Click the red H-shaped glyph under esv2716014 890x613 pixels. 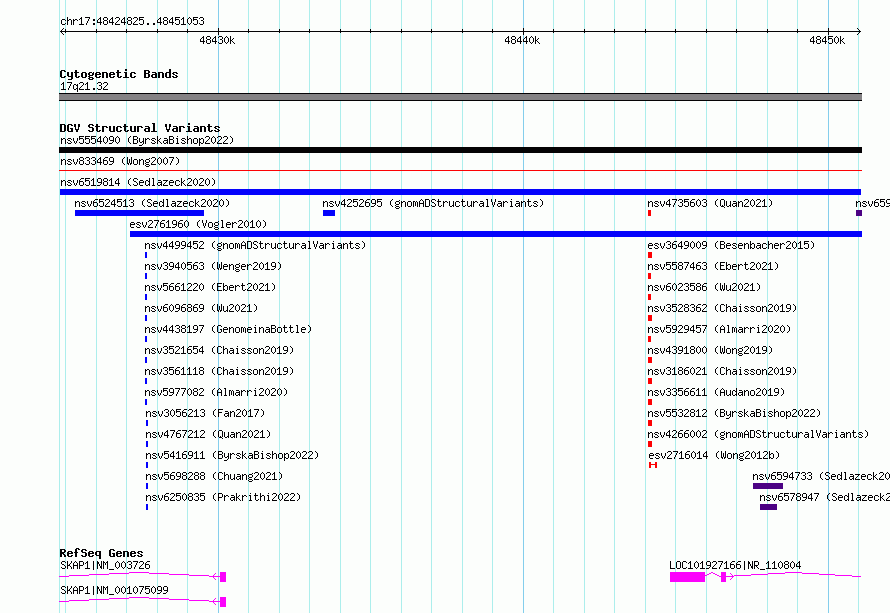pyautogui.click(x=653, y=465)
